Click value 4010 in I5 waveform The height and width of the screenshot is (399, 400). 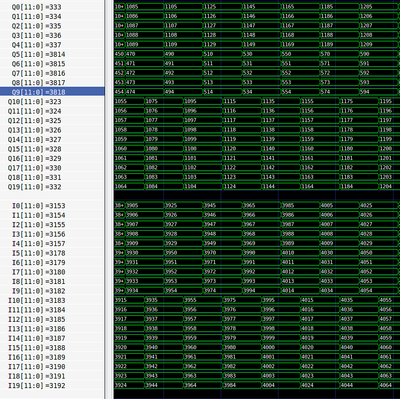tap(301, 253)
